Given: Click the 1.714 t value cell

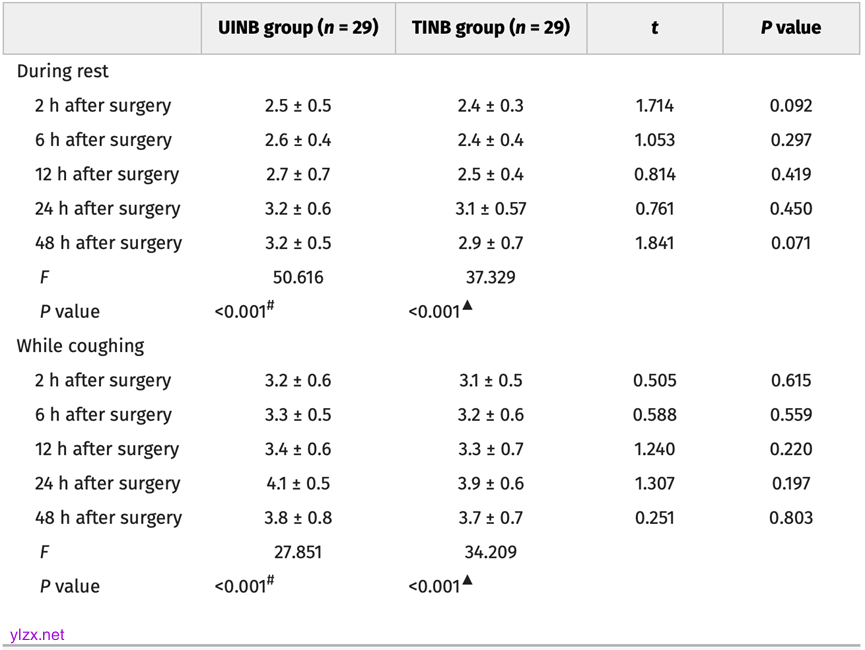Looking at the screenshot, I should [x=654, y=106].
